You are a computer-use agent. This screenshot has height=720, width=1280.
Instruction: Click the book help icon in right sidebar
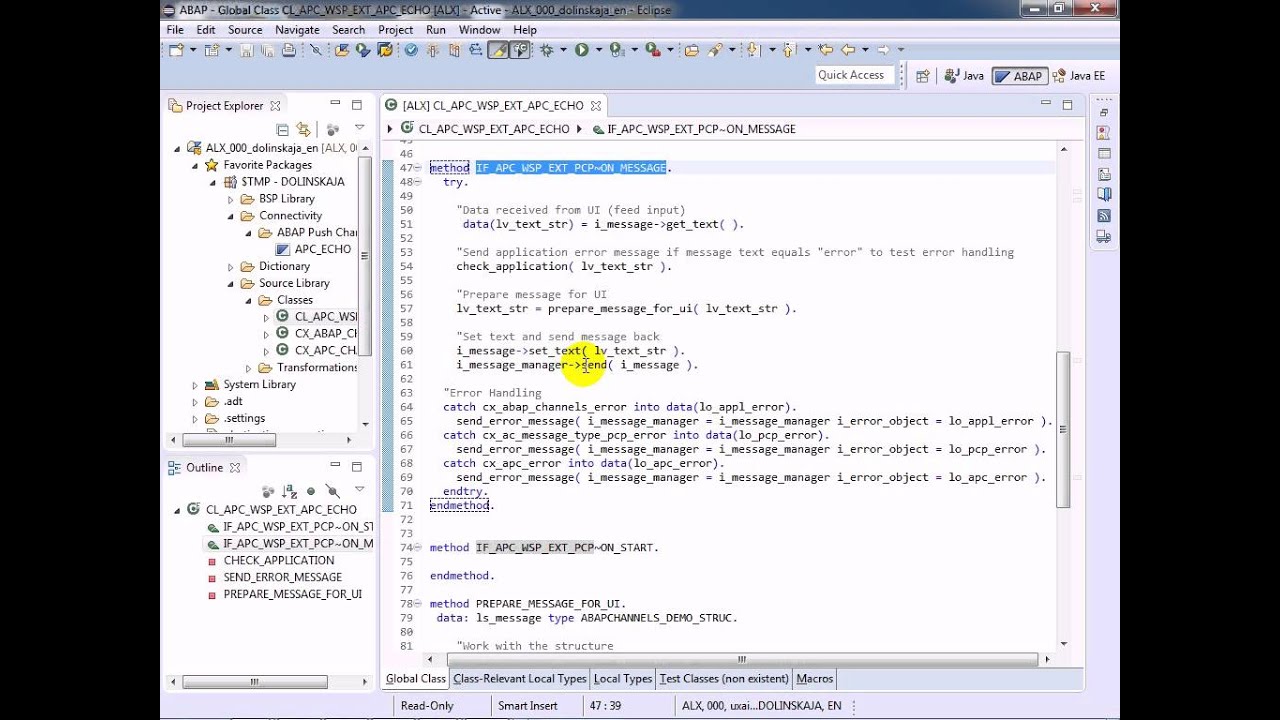tap(1104, 195)
